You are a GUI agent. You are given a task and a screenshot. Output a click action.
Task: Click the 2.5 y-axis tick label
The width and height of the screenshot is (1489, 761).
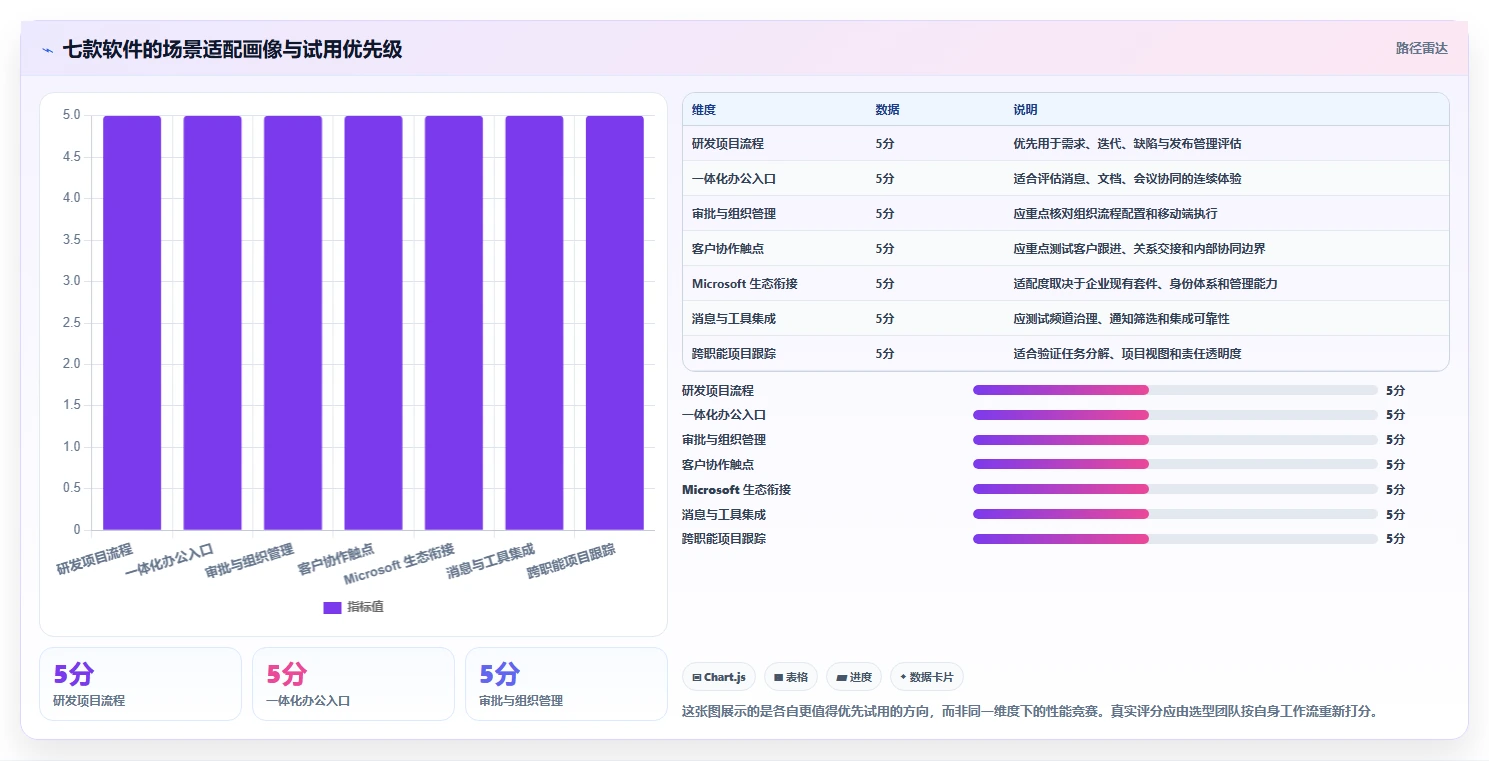pyautogui.click(x=71, y=322)
